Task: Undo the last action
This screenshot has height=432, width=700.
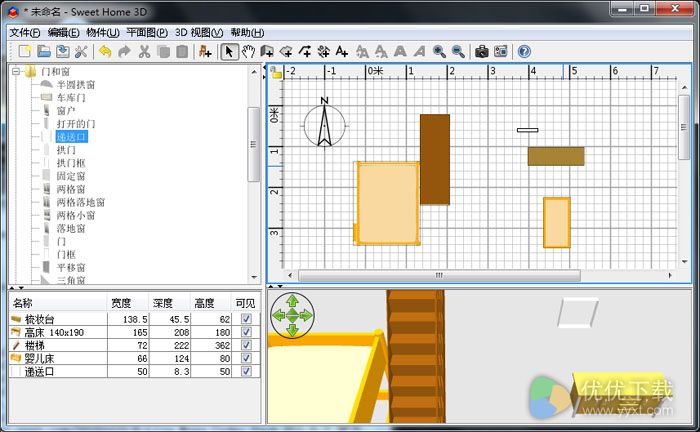Action: 105,52
